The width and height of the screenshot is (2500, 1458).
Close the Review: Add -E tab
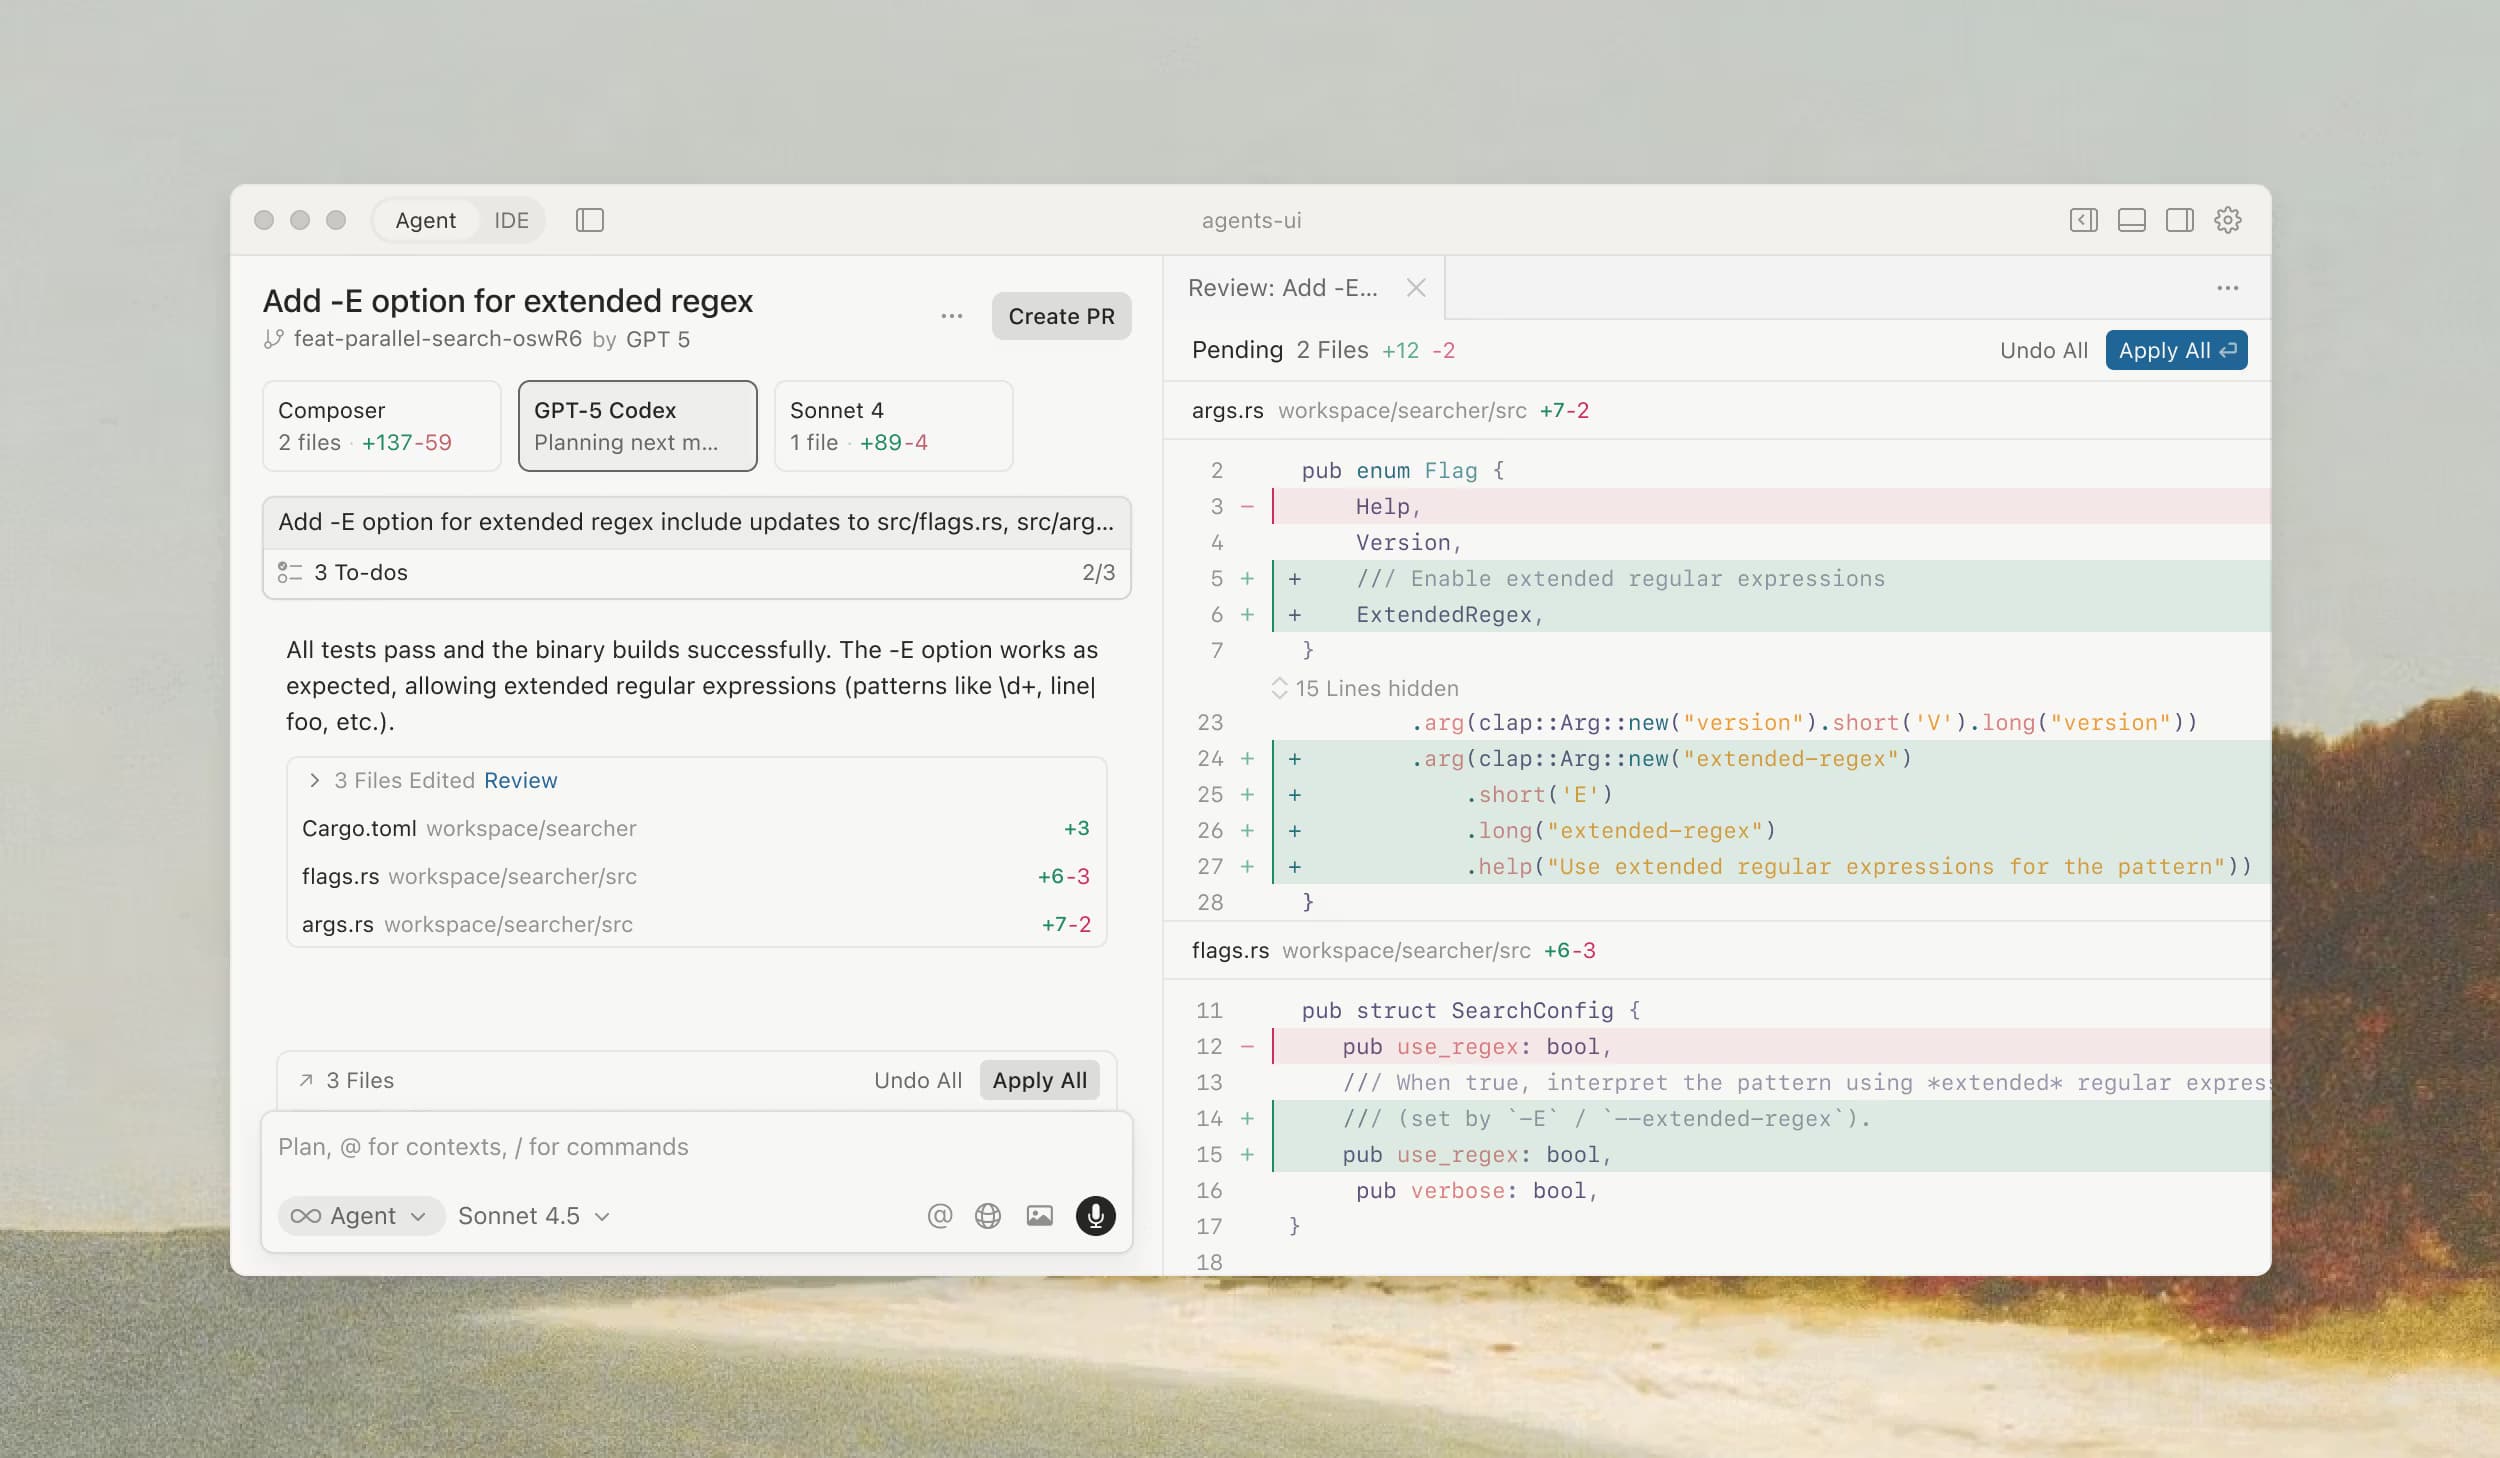(x=1416, y=288)
